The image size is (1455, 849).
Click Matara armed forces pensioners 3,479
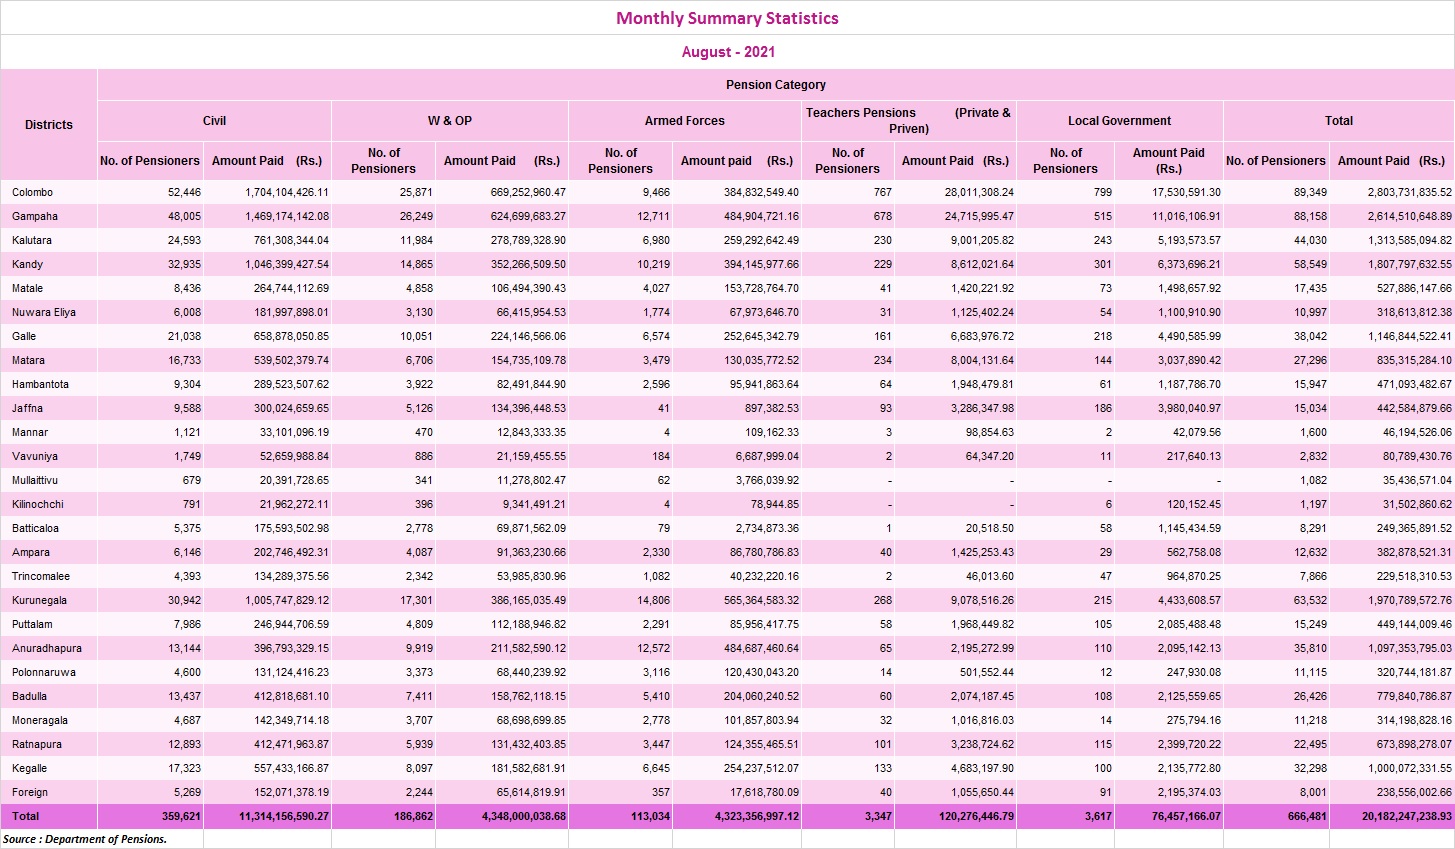point(656,360)
